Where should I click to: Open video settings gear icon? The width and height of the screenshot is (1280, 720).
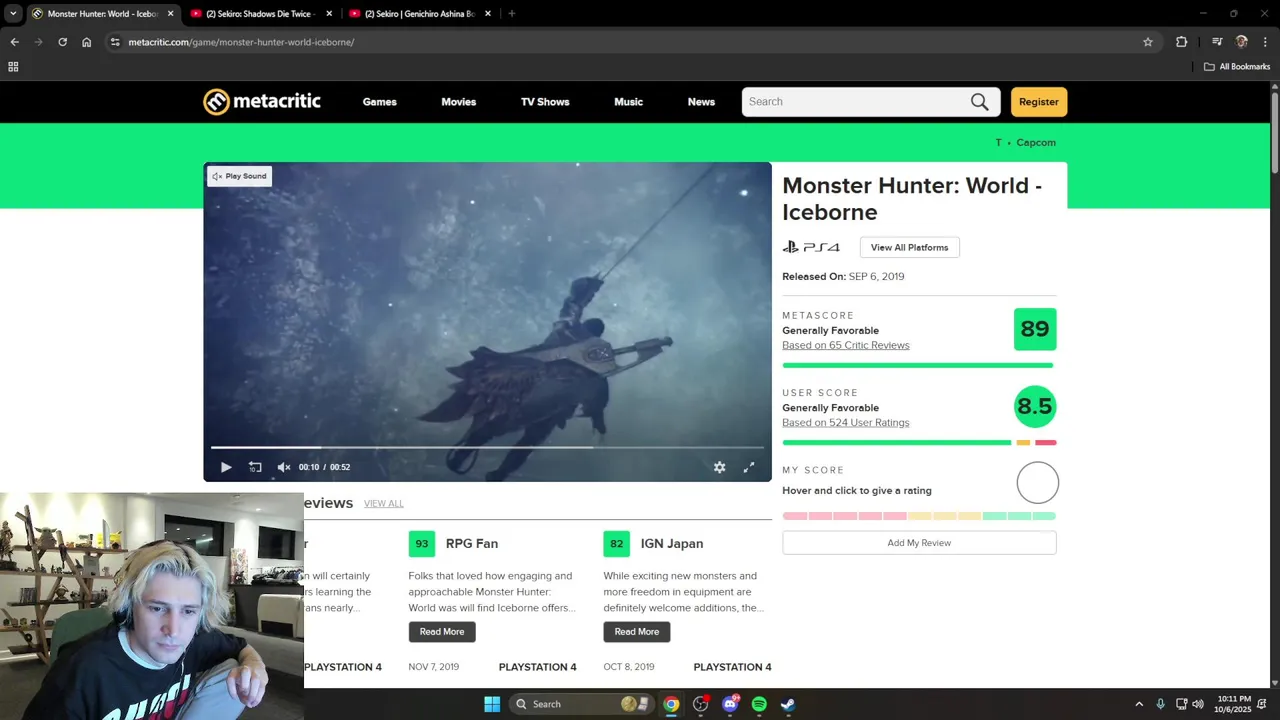pos(719,467)
